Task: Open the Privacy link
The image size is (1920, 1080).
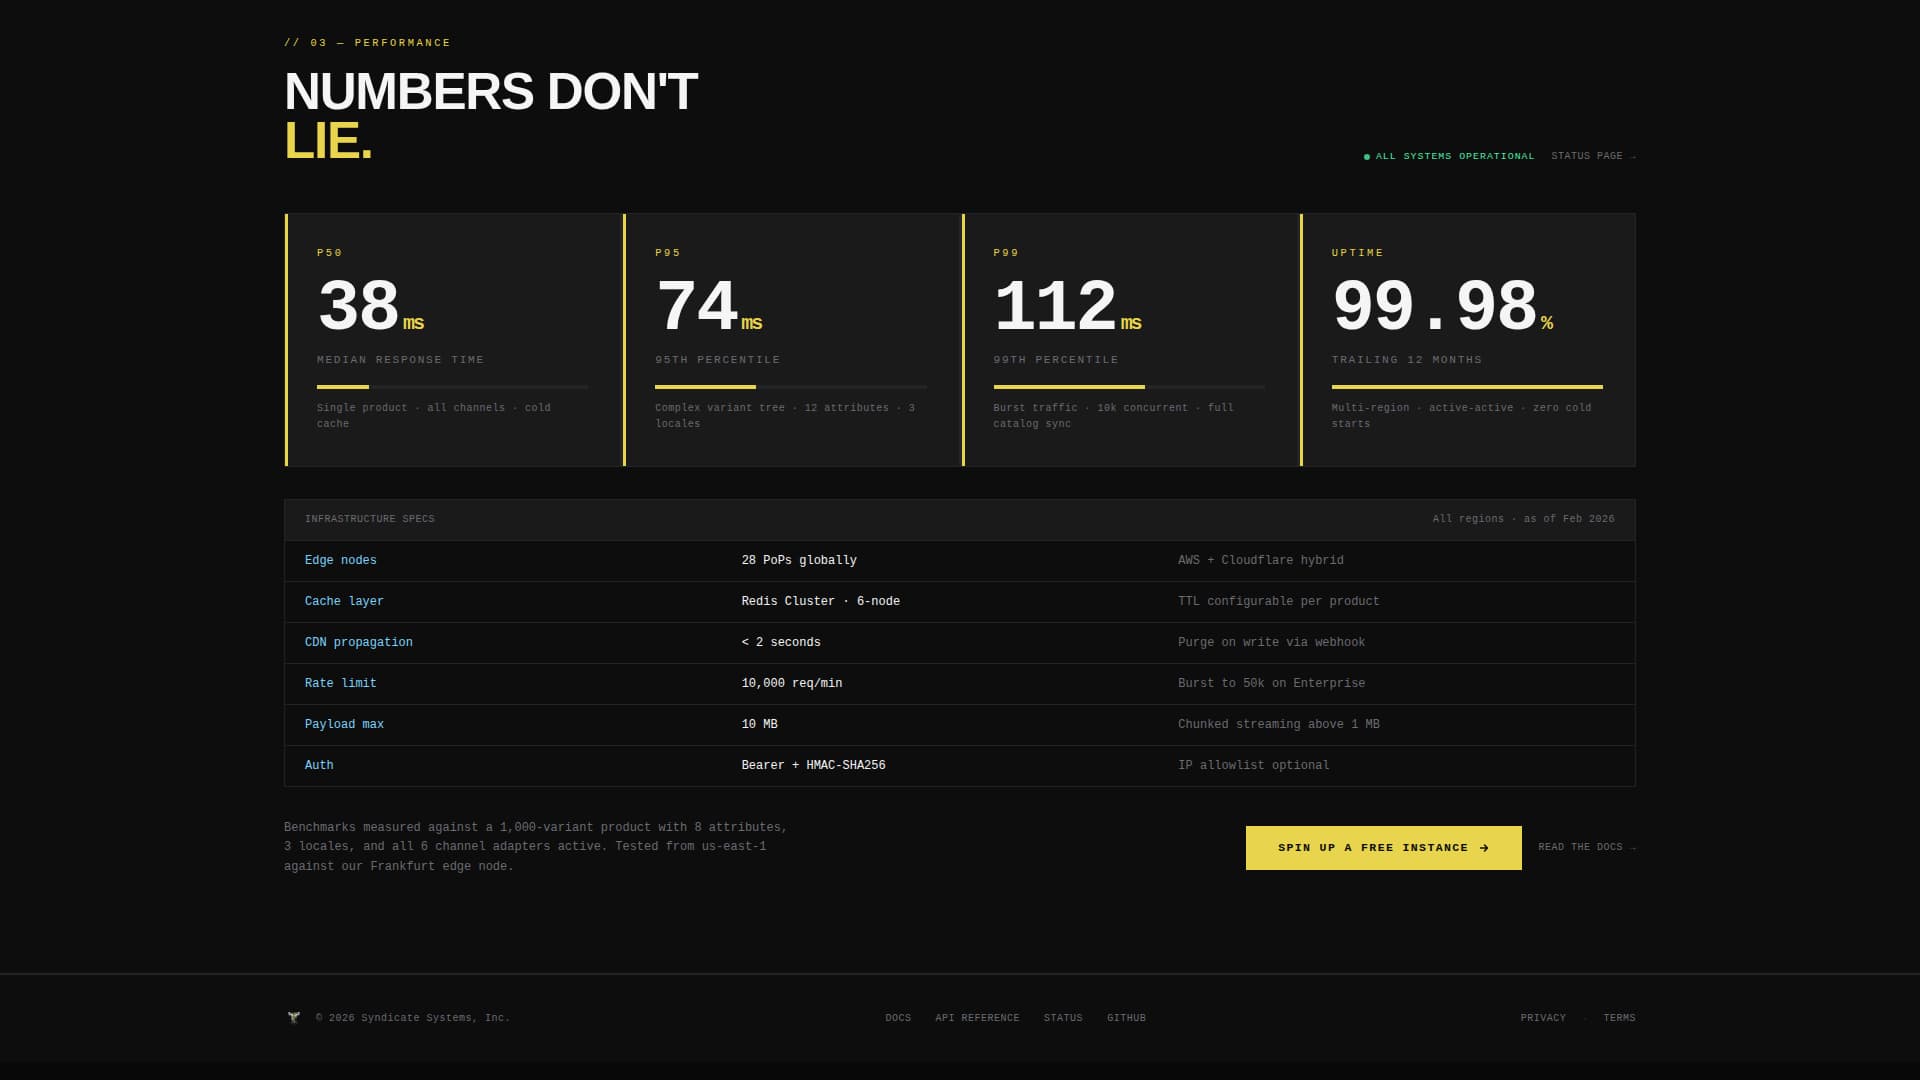Action: [1543, 1018]
